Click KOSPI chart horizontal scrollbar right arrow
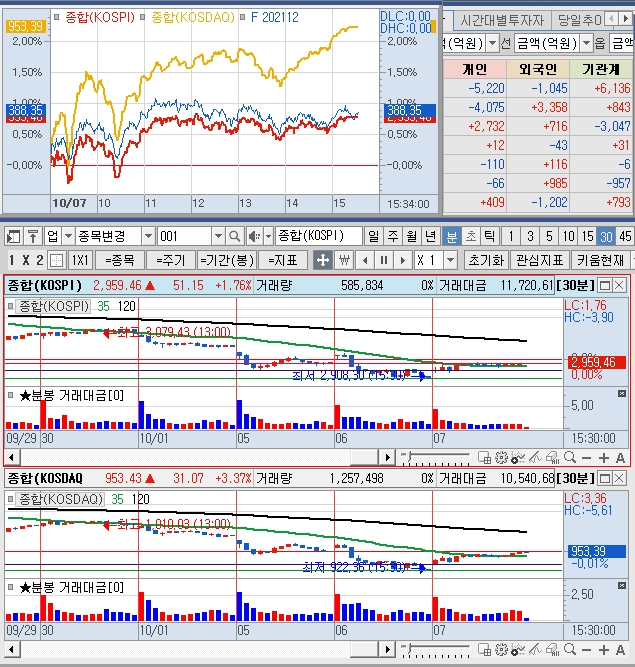635x667 pixels. [387, 458]
